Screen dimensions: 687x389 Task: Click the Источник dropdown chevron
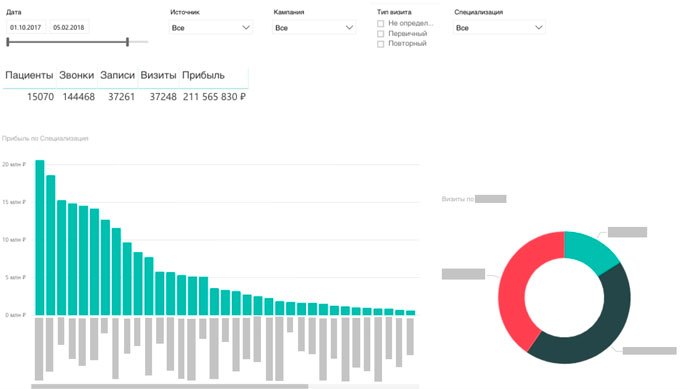[246, 28]
